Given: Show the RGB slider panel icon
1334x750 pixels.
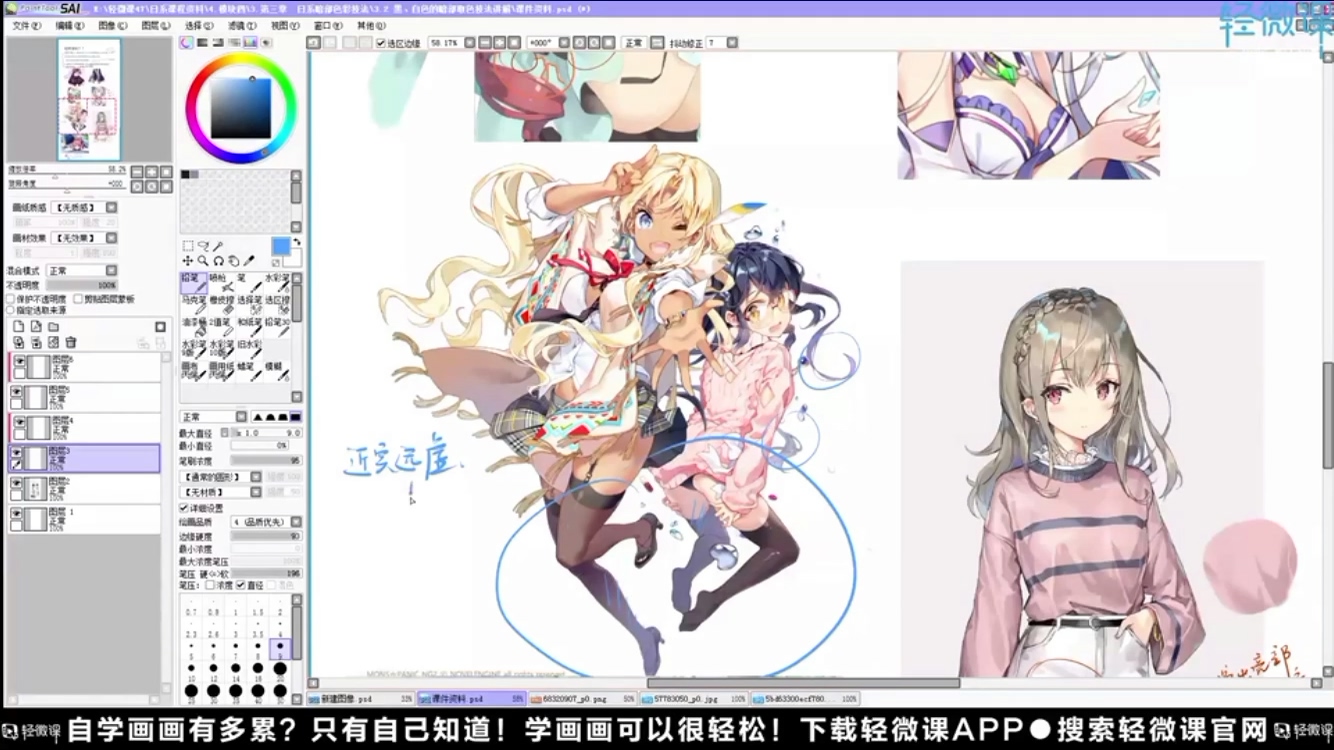Looking at the screenshot, I should [x=203, y=43].
